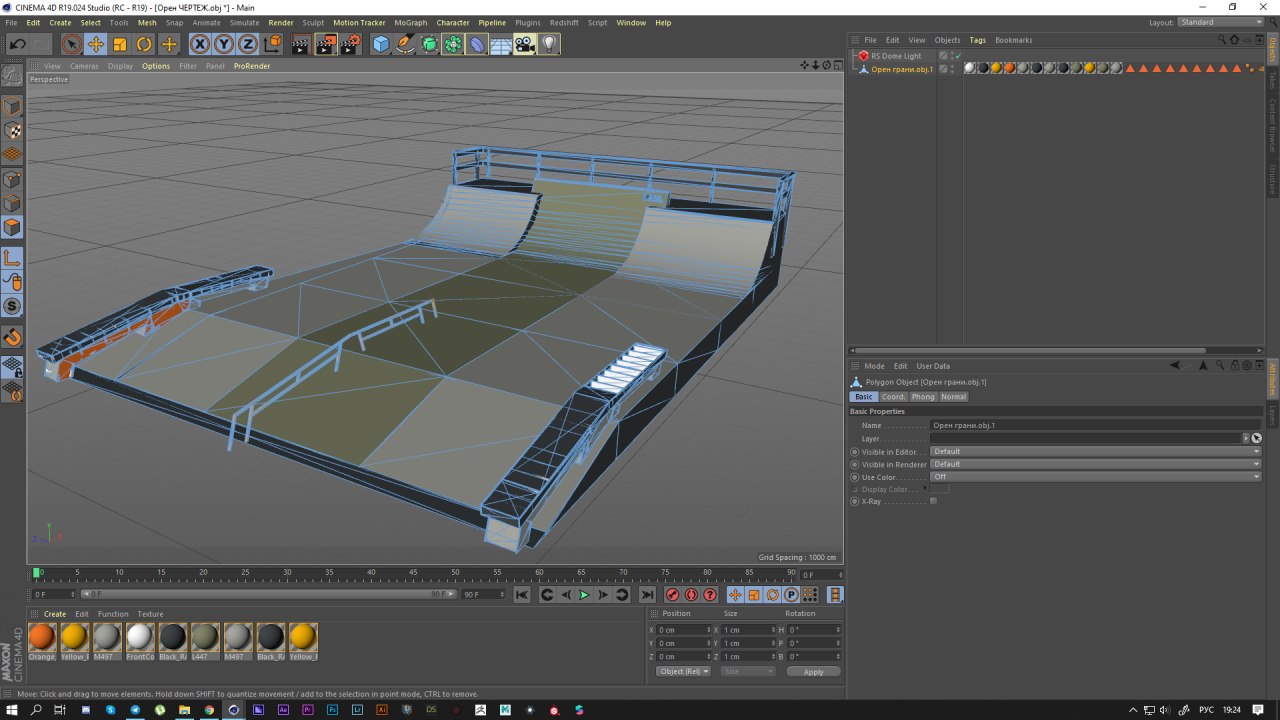Open the viewport Options menu
The height and width of the screenshot is (720, 1280).
(156, 66)
